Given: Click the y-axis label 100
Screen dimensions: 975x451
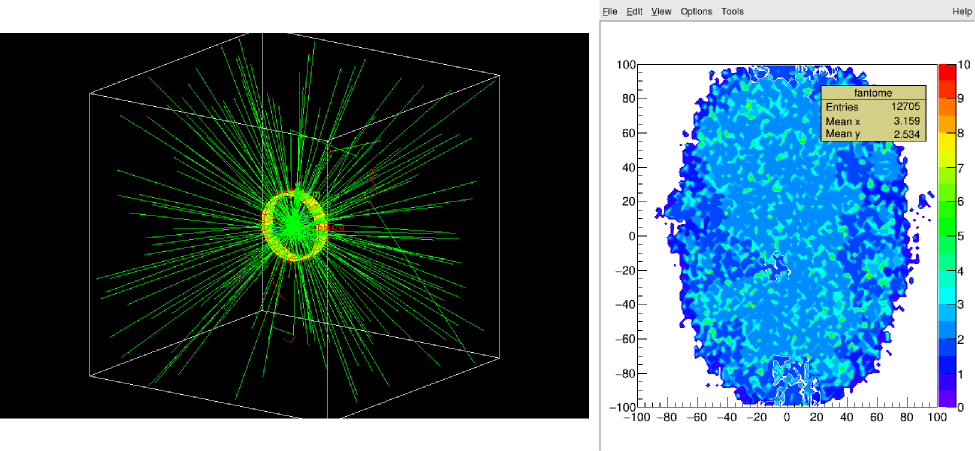Looking at the screenshot, I should click(x=625, y=64).
